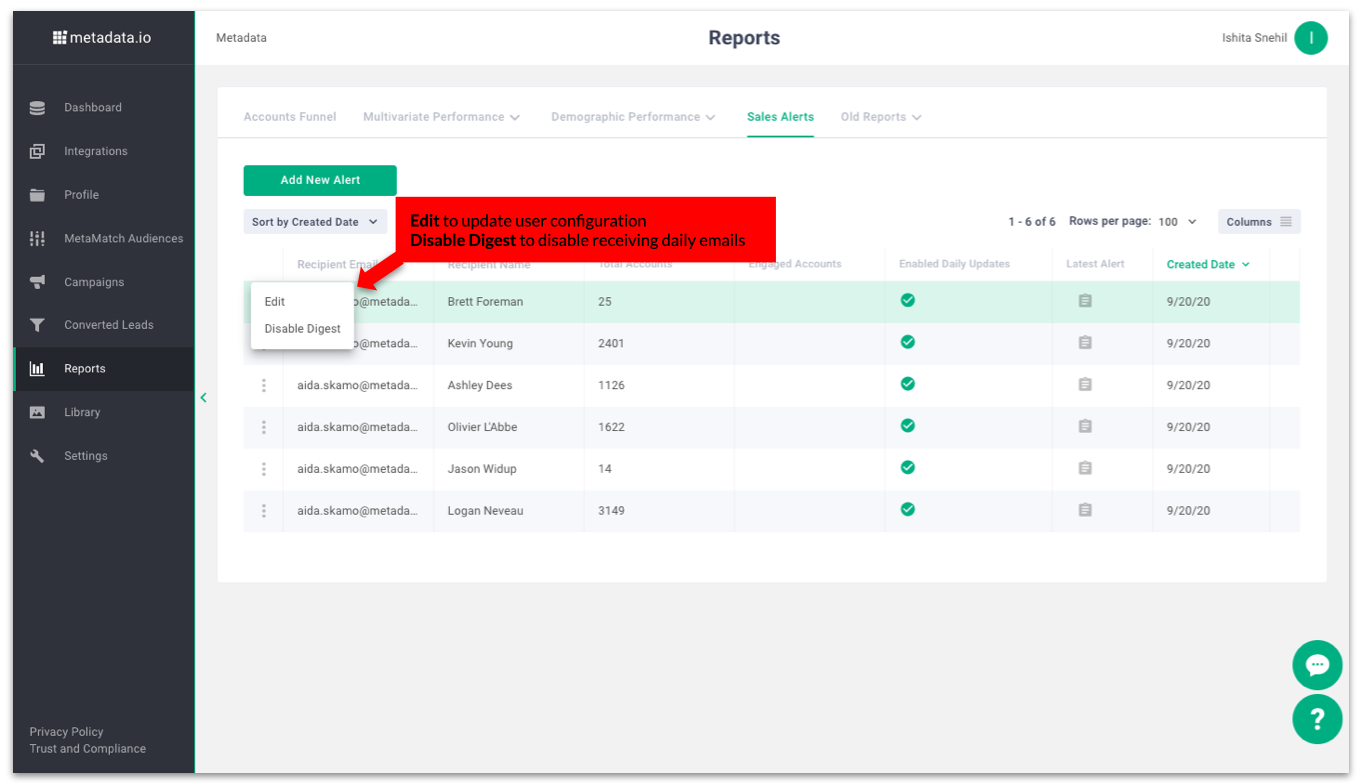Image resolution: width=1364 pixels, height=783 pixels.
Task: Switch to Accounts Funnel tab
Action: (x=290, y=117)
